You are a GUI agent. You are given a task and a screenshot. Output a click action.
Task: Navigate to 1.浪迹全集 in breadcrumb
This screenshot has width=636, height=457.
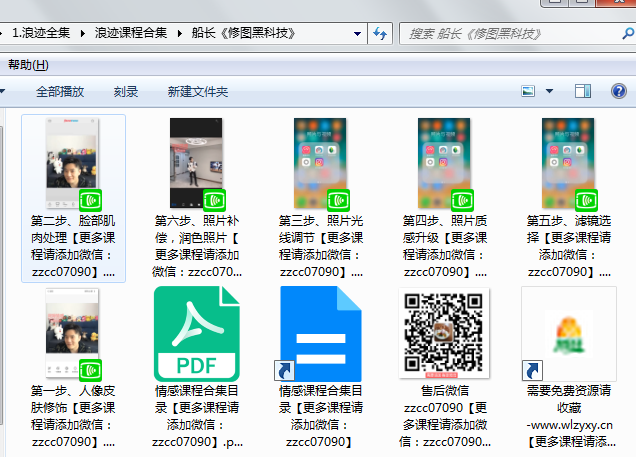coord(41,33)
